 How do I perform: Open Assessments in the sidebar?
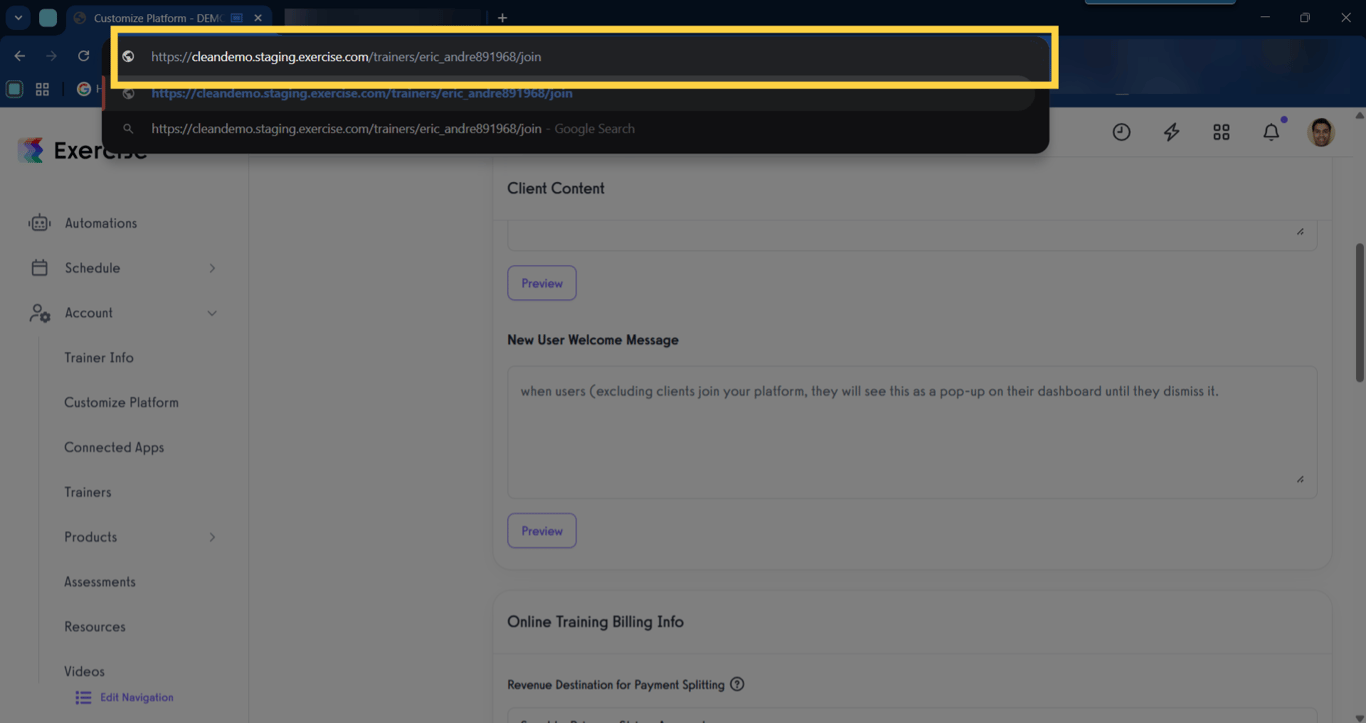[100, 582]
